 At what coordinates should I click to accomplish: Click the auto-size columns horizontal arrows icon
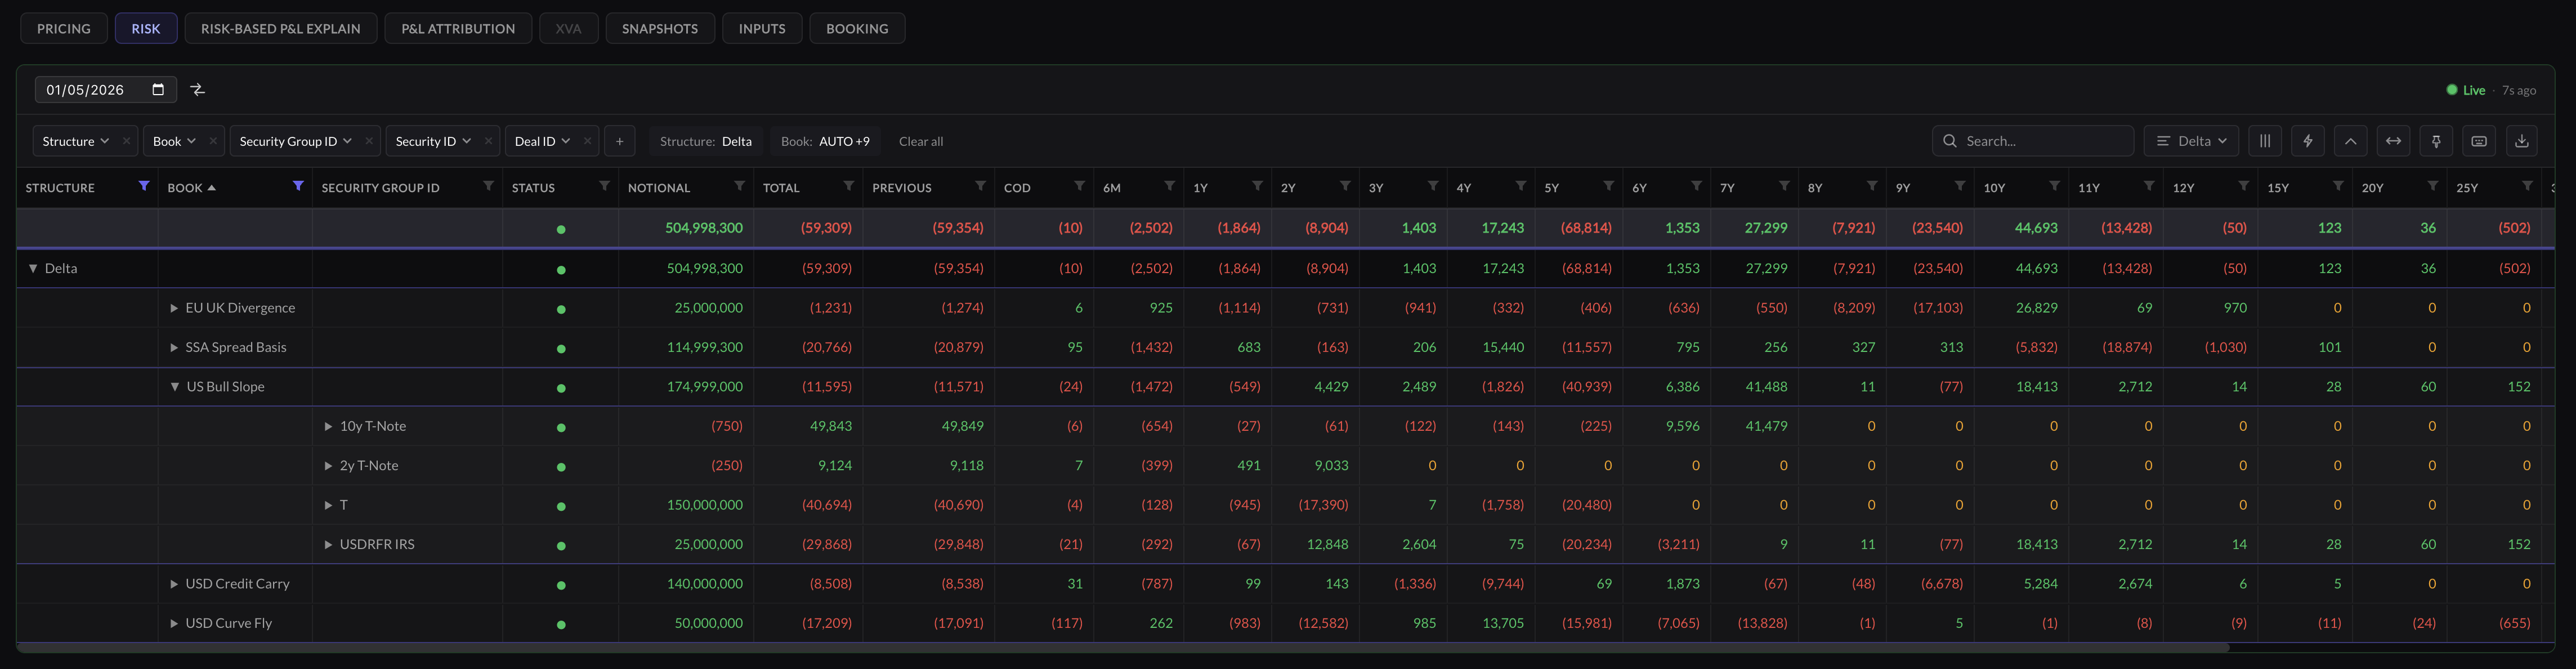(2394, 141)
